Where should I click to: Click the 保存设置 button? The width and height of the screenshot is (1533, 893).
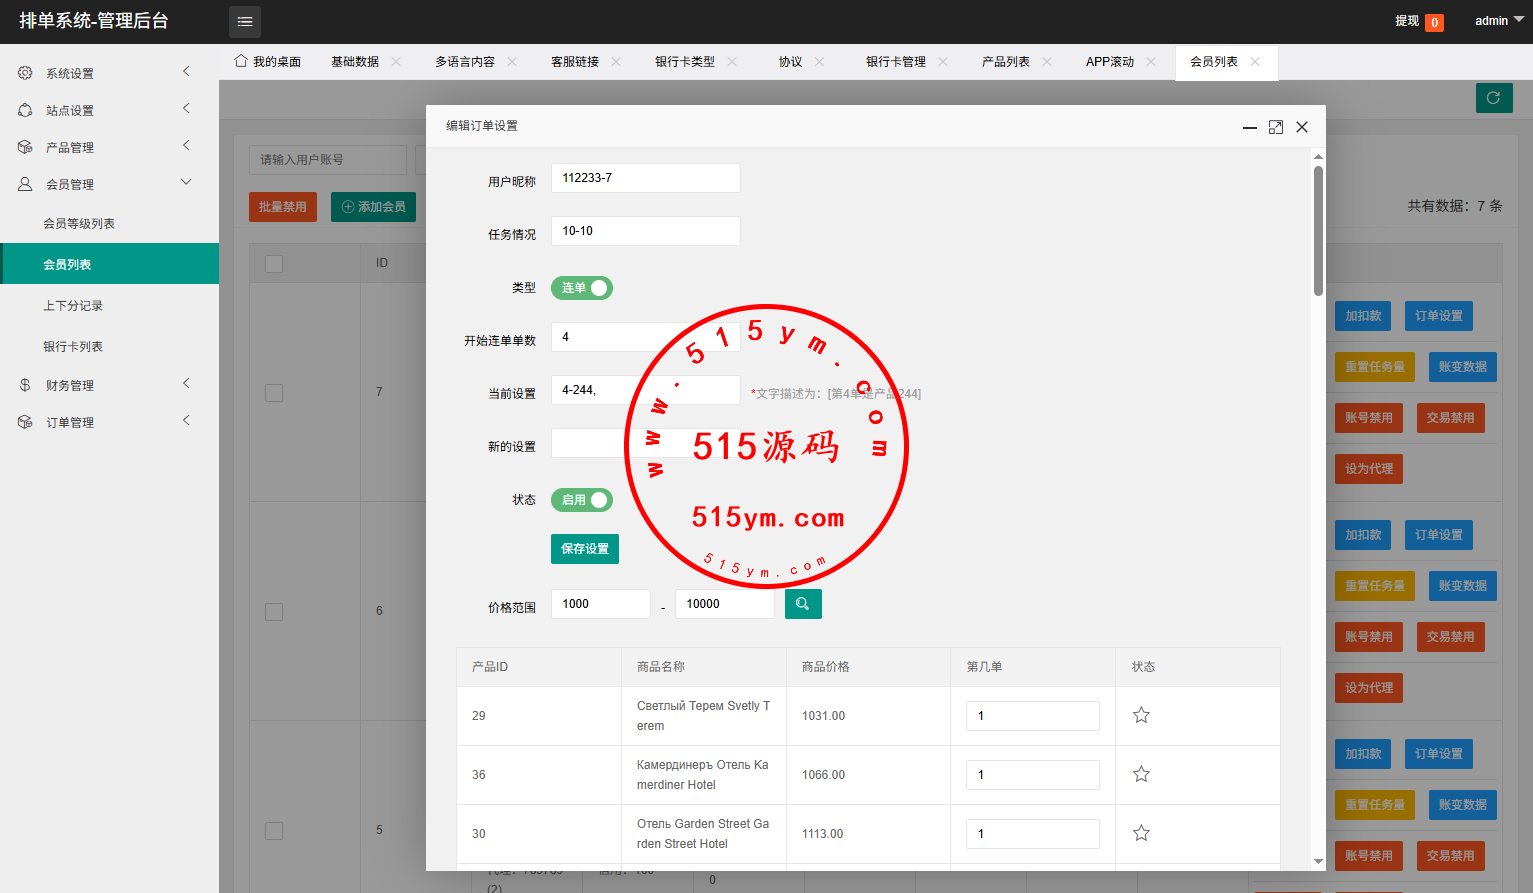click(x=585, y=549)
